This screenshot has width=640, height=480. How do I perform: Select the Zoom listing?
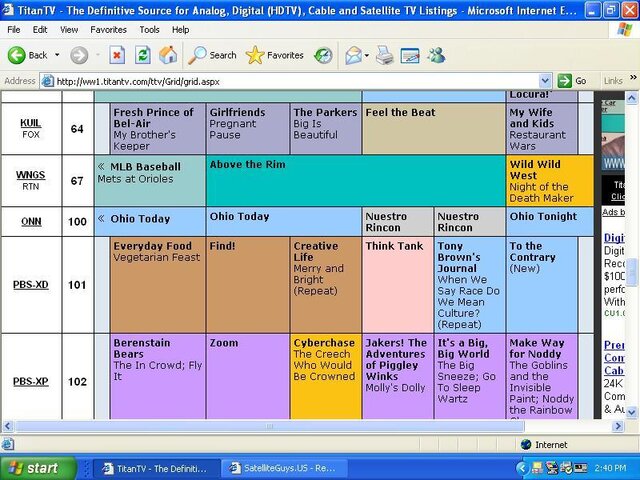tap(248, 376)
